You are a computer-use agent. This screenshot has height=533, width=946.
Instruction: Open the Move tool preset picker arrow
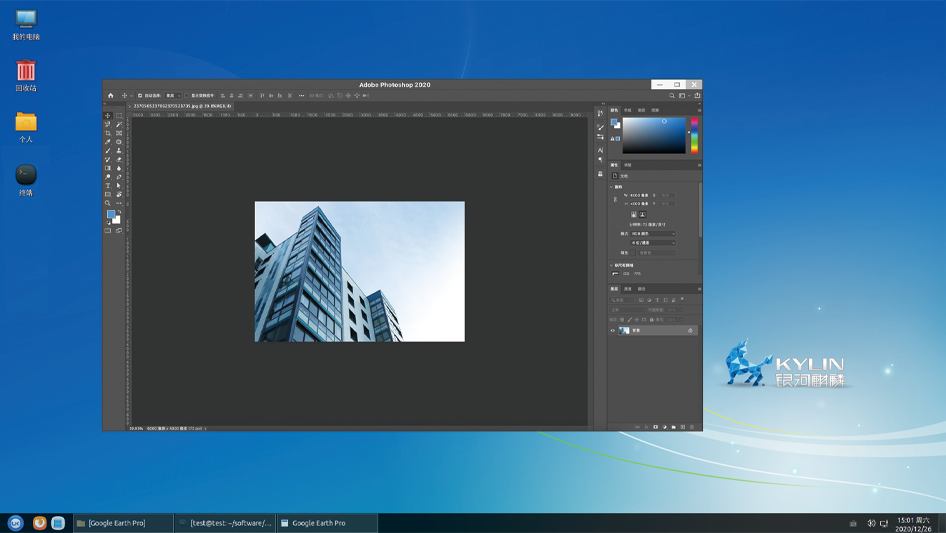pyautogui.click(x=132, y=95)
